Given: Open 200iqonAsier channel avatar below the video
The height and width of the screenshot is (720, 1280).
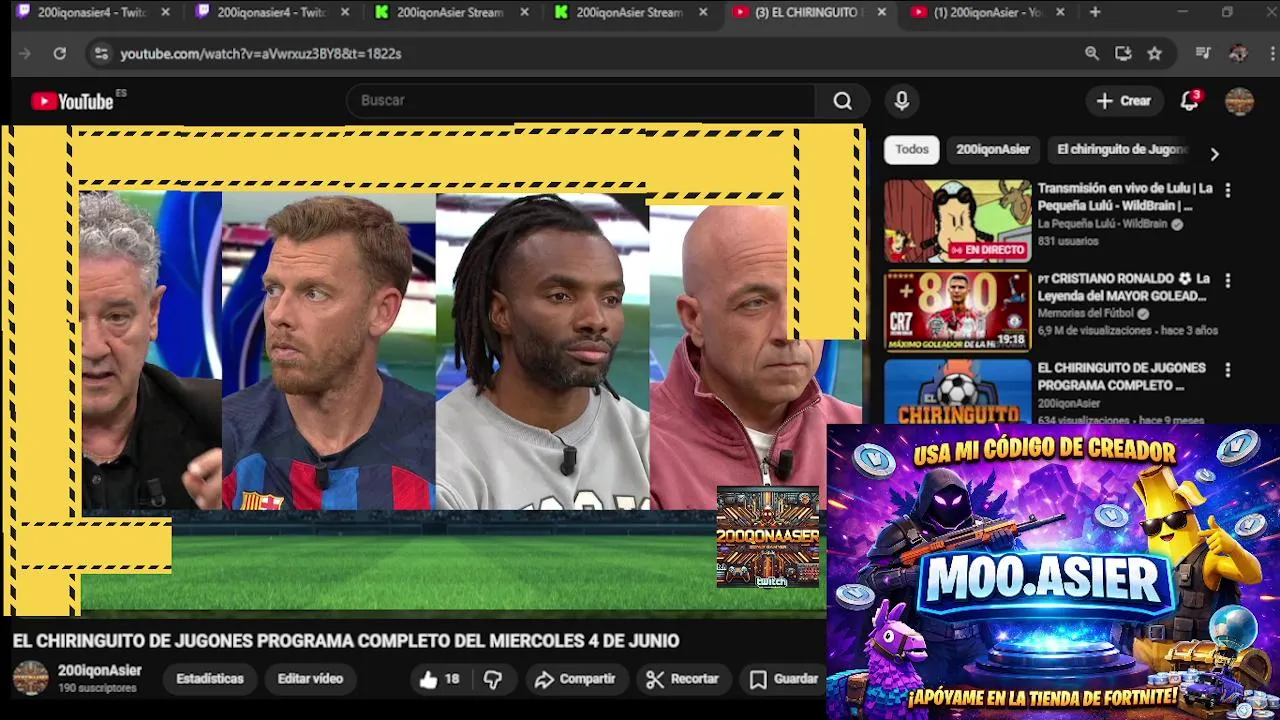Looking at the screenshot, I should pos(30,678).
